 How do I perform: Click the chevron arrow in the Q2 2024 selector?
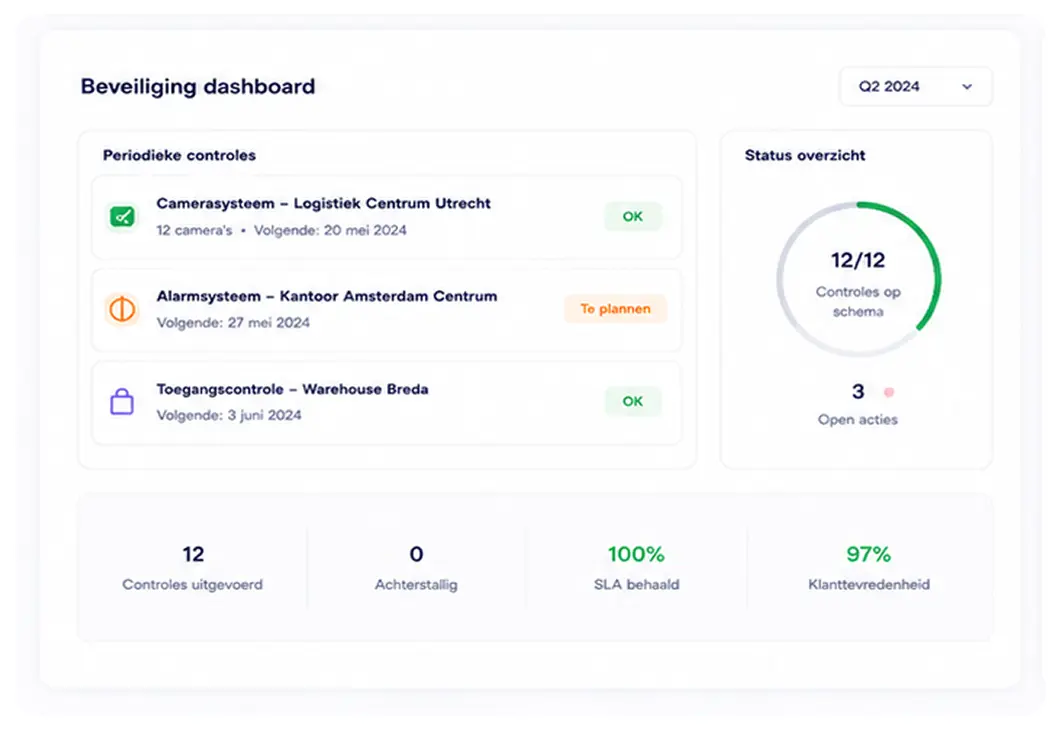(967, 87)
